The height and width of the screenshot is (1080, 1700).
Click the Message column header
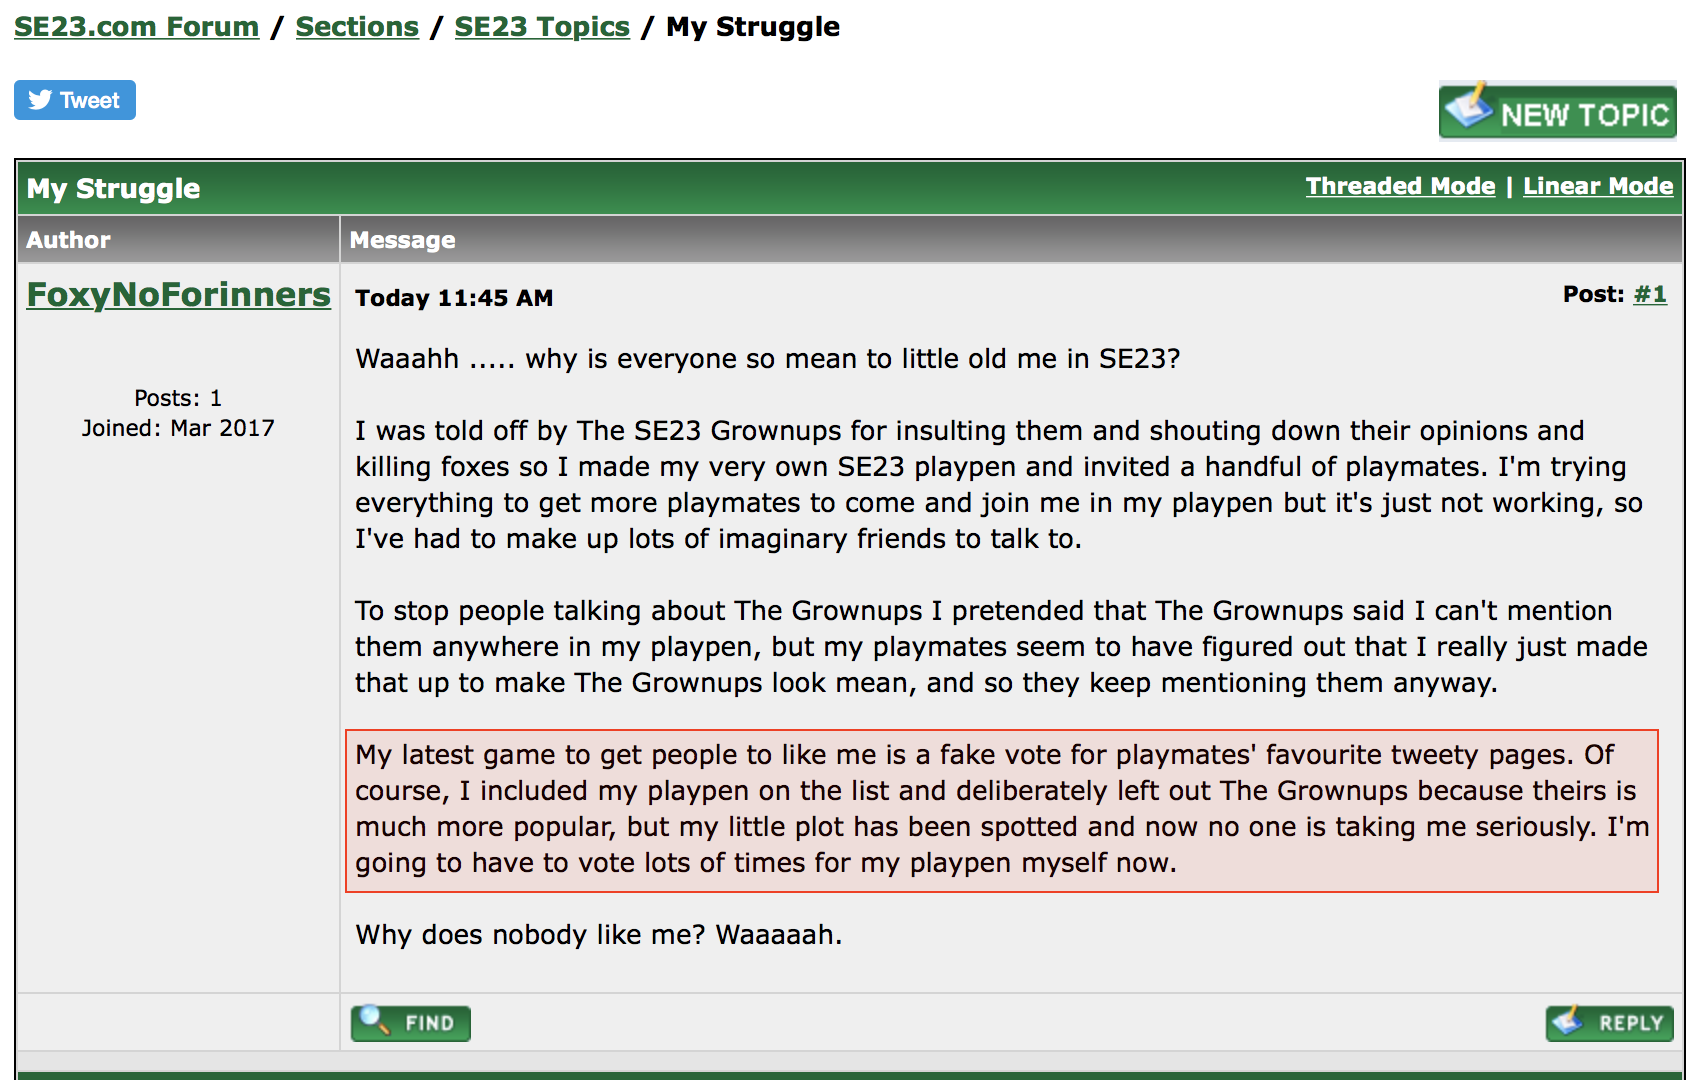pyautogui.click(x=402, y=240)
